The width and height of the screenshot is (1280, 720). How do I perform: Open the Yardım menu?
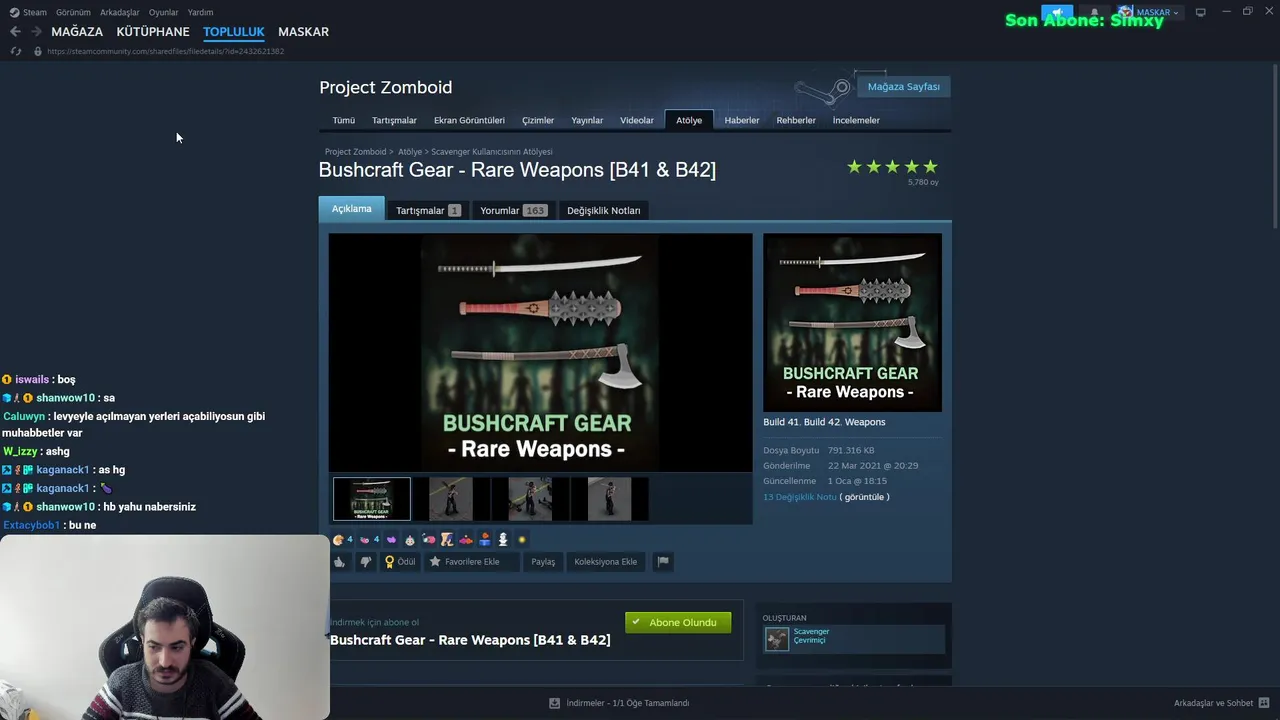(200, 12)
